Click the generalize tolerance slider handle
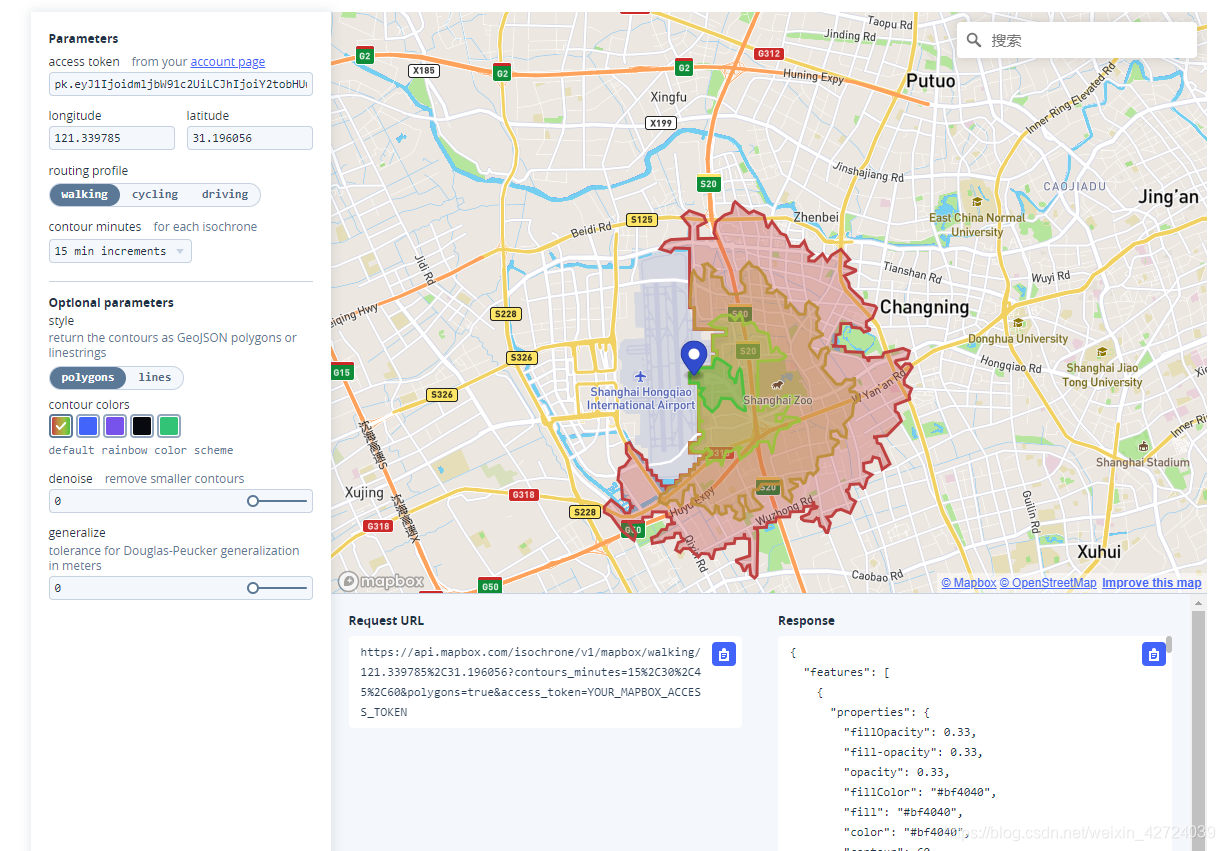The width and height of the screenshot is (1225, 851). coord(253,588)
